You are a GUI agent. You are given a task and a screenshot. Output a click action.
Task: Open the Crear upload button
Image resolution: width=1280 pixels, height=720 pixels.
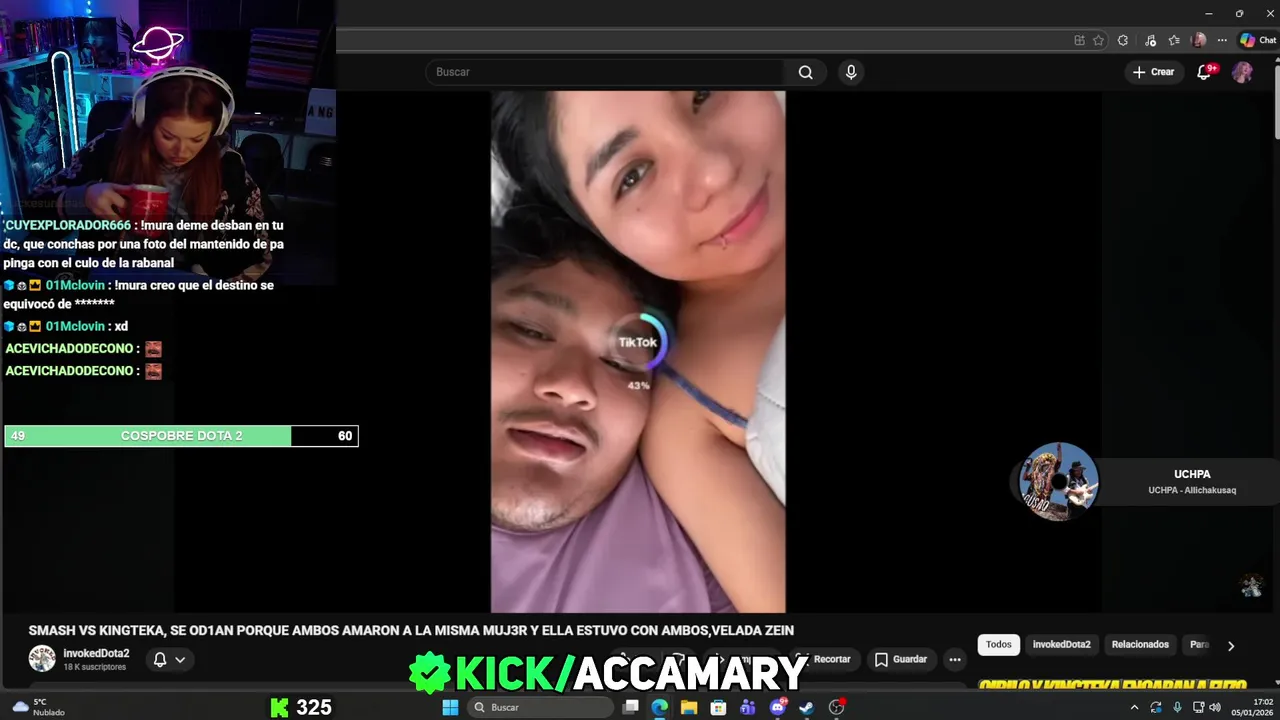[1153, 72]
